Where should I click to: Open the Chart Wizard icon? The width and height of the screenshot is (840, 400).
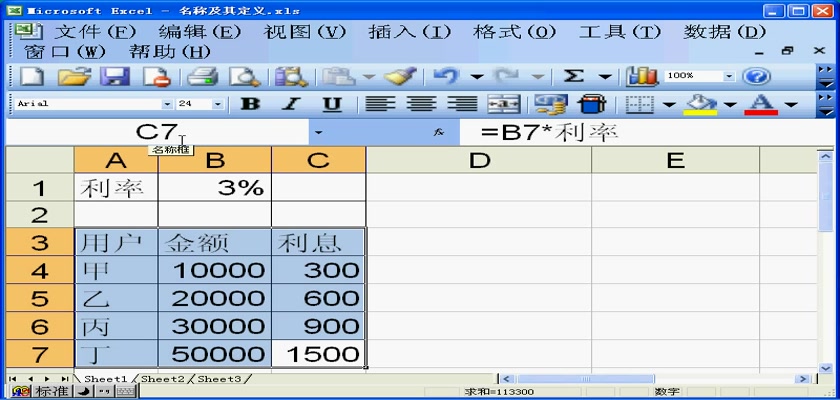coord(641,76)
